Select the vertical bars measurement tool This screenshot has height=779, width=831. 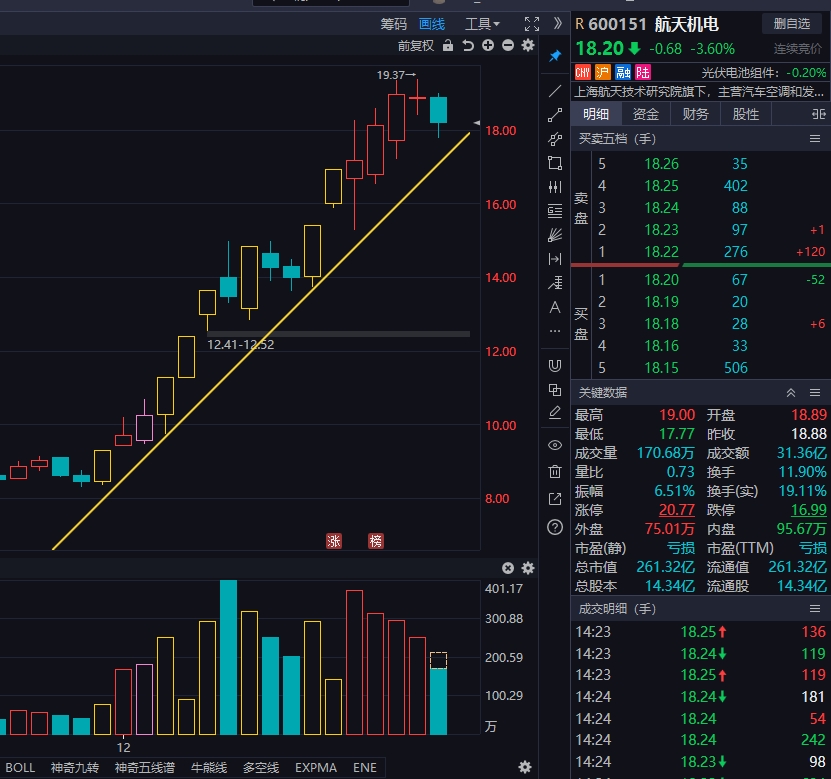pos(555,187)
